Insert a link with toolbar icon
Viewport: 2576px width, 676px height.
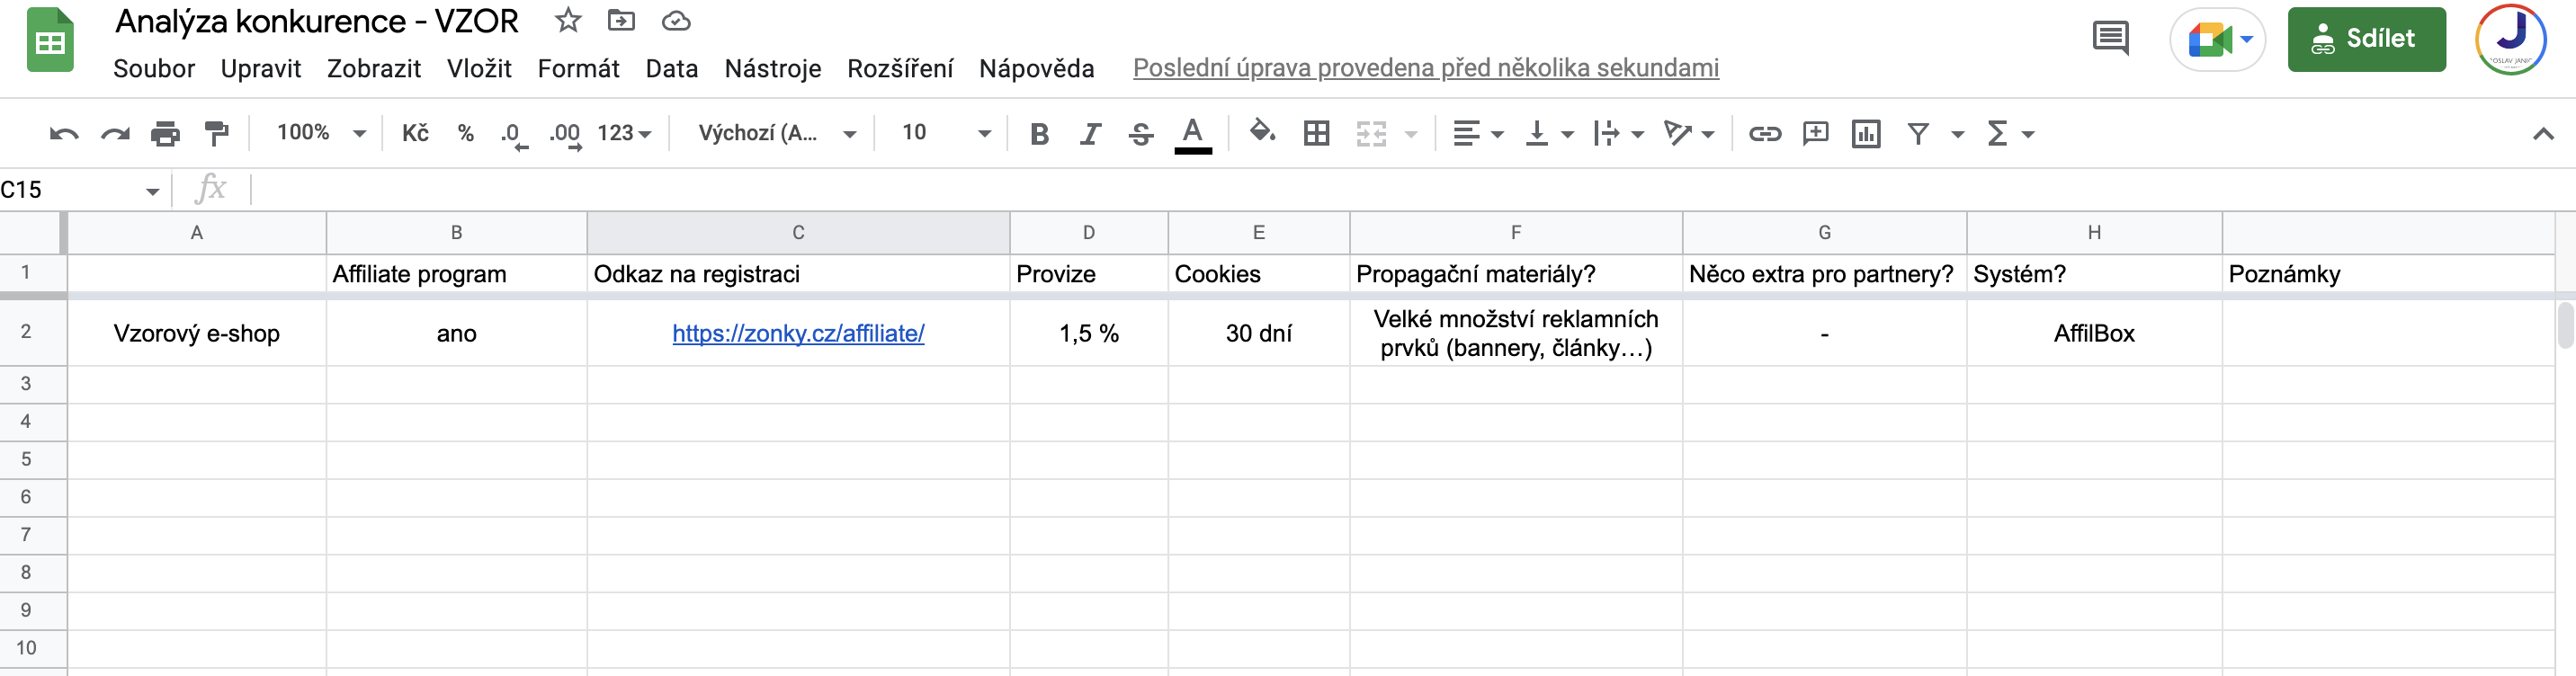pos(1764,133)
